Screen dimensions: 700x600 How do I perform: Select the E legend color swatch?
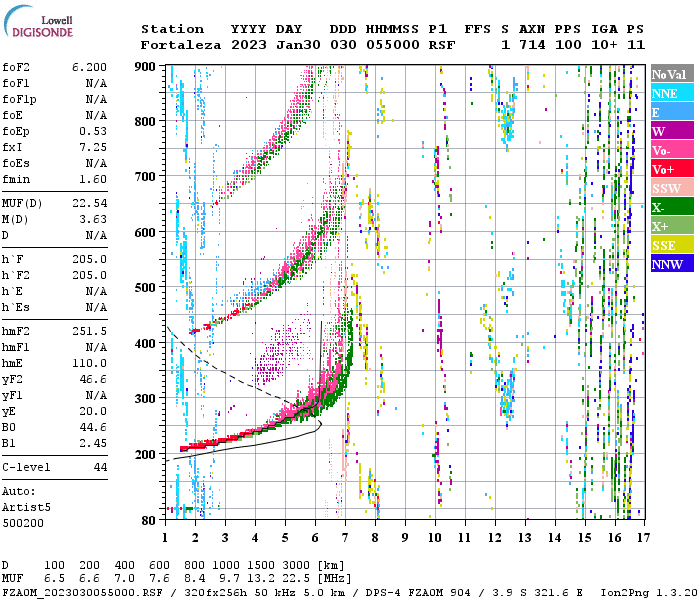(x=672, y=112)
